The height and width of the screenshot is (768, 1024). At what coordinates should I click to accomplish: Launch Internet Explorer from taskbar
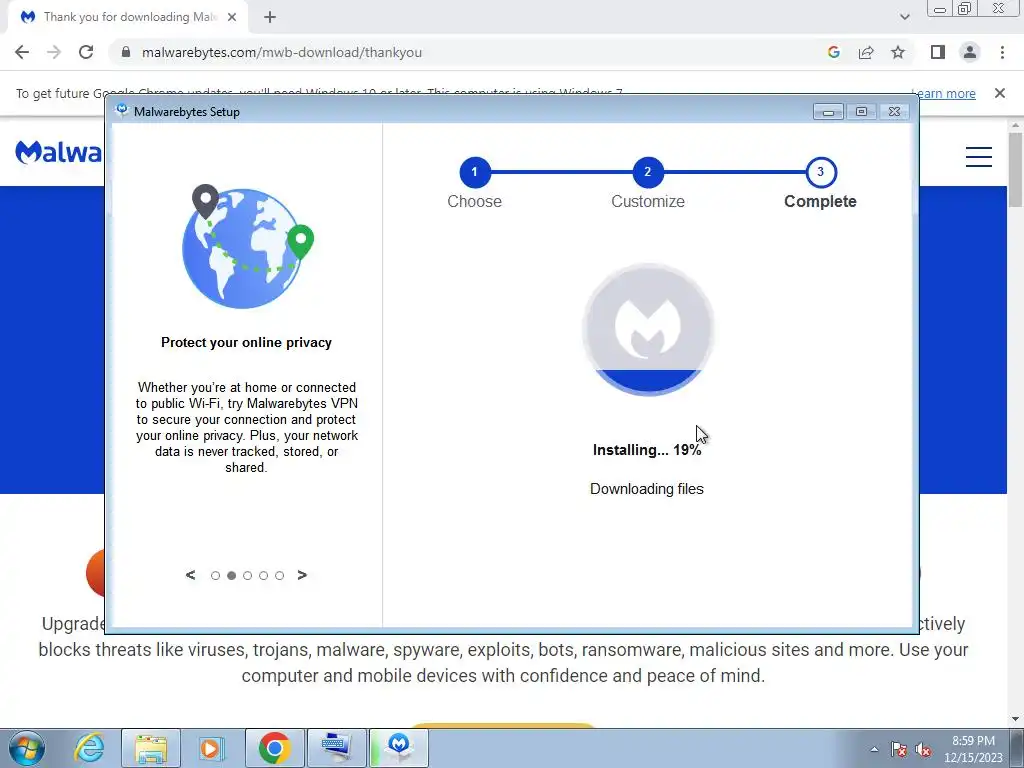click(89, 748)
